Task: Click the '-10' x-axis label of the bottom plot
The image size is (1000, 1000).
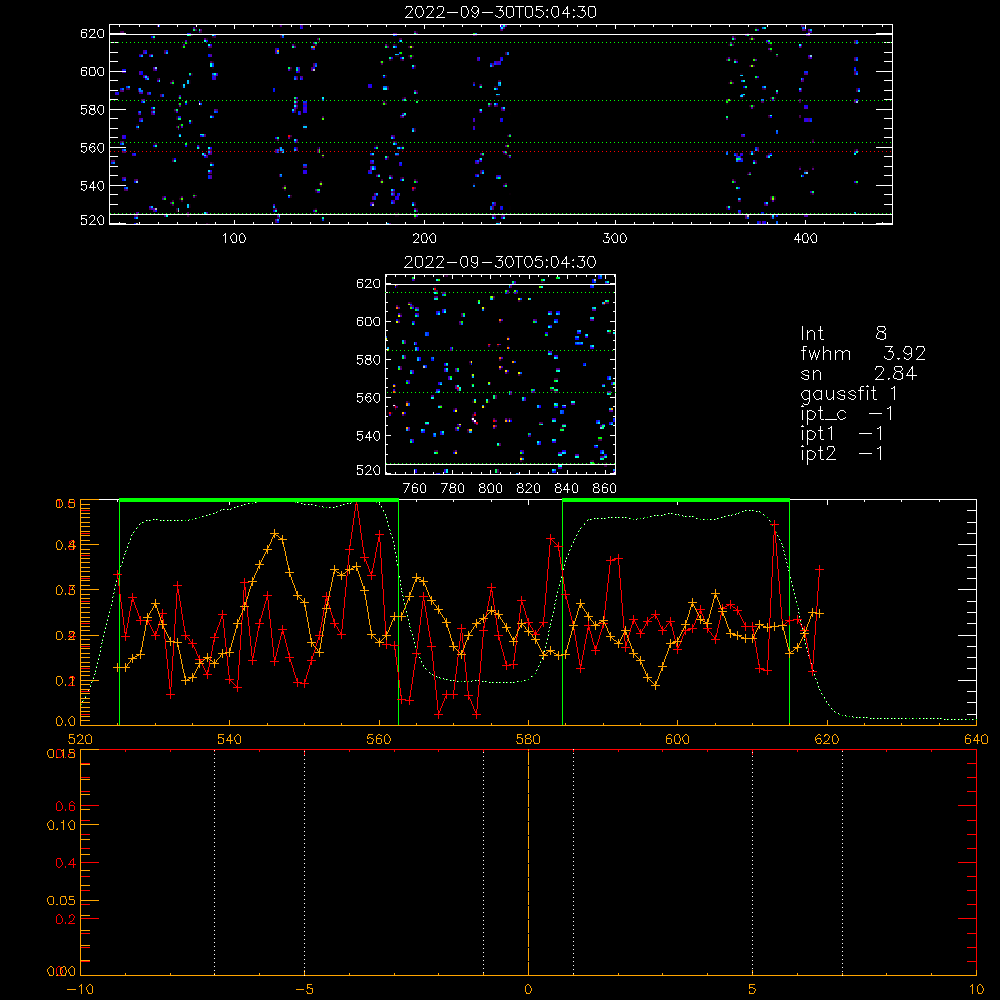Action: (x=80, y=990)
